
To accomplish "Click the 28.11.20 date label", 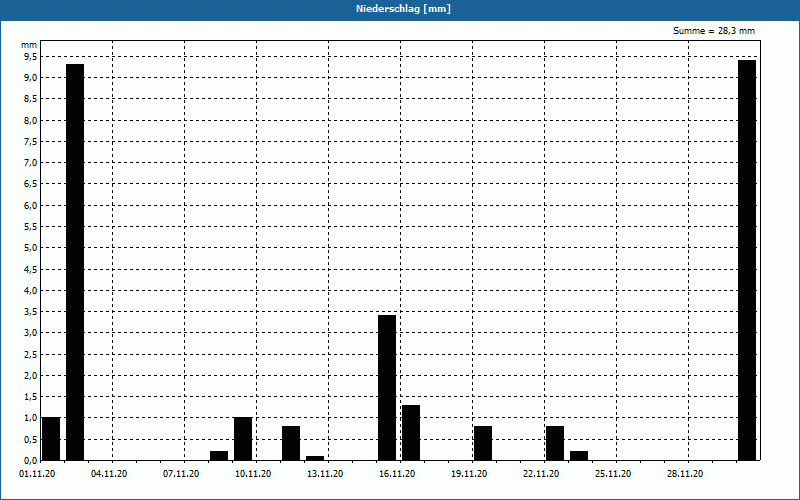I will pyautogui.click(x=685, y=474).
